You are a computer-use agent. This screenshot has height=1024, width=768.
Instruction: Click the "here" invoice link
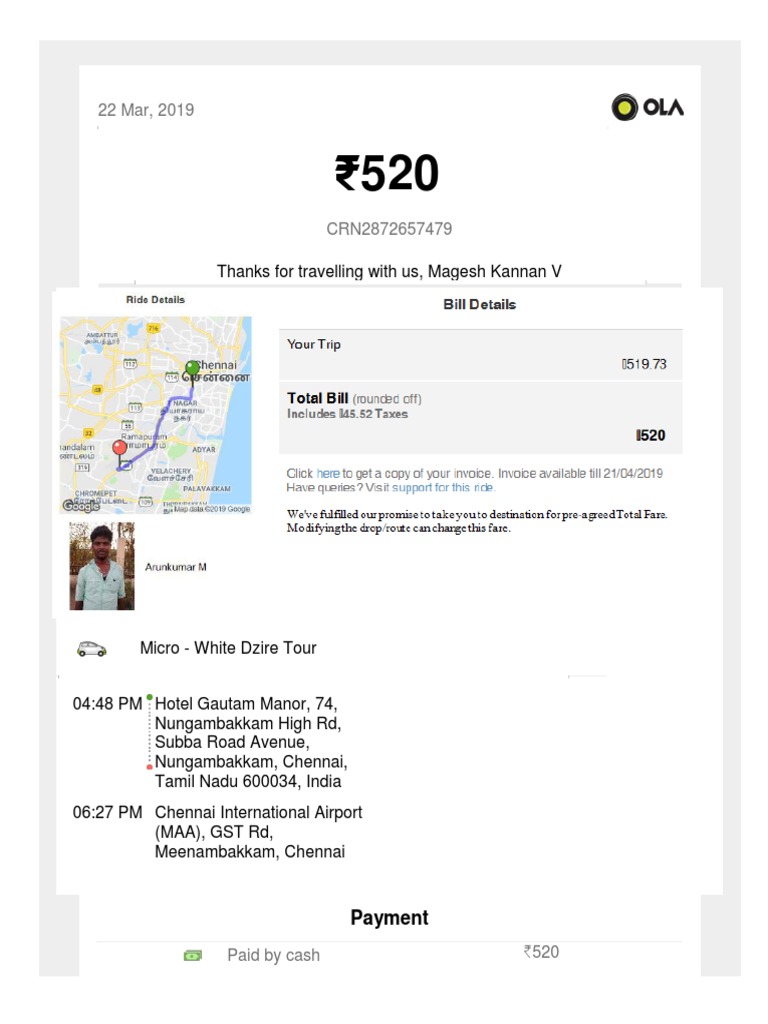click(328, 473)
